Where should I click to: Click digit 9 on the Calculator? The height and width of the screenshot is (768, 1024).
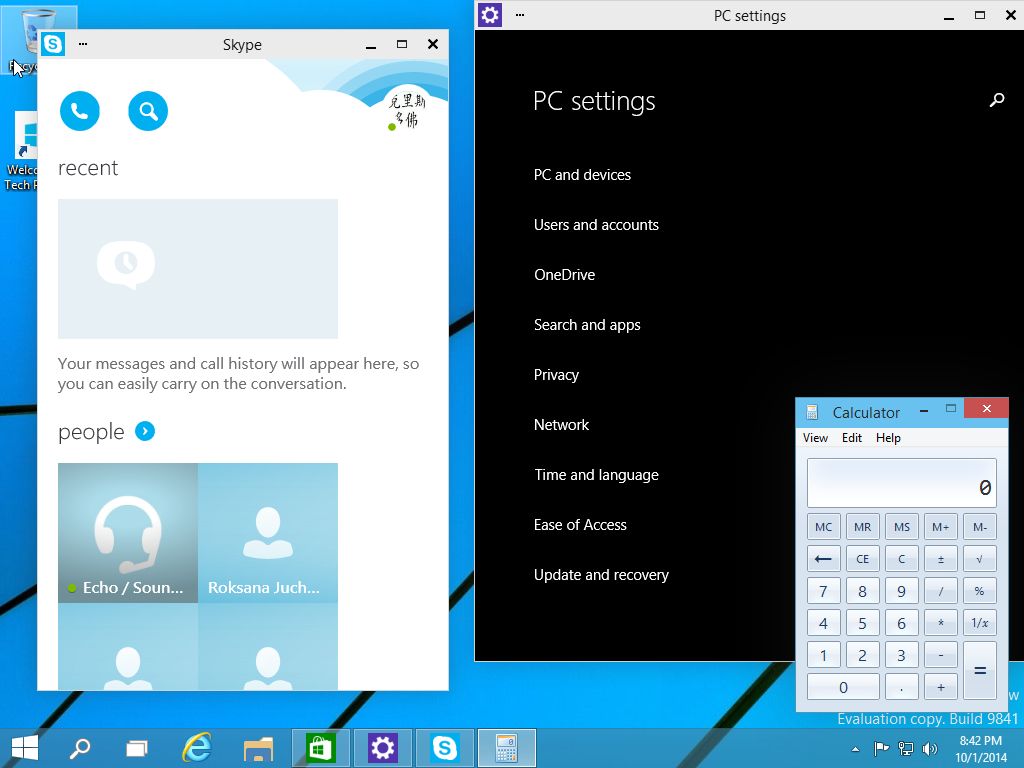(x=902, y=591)
